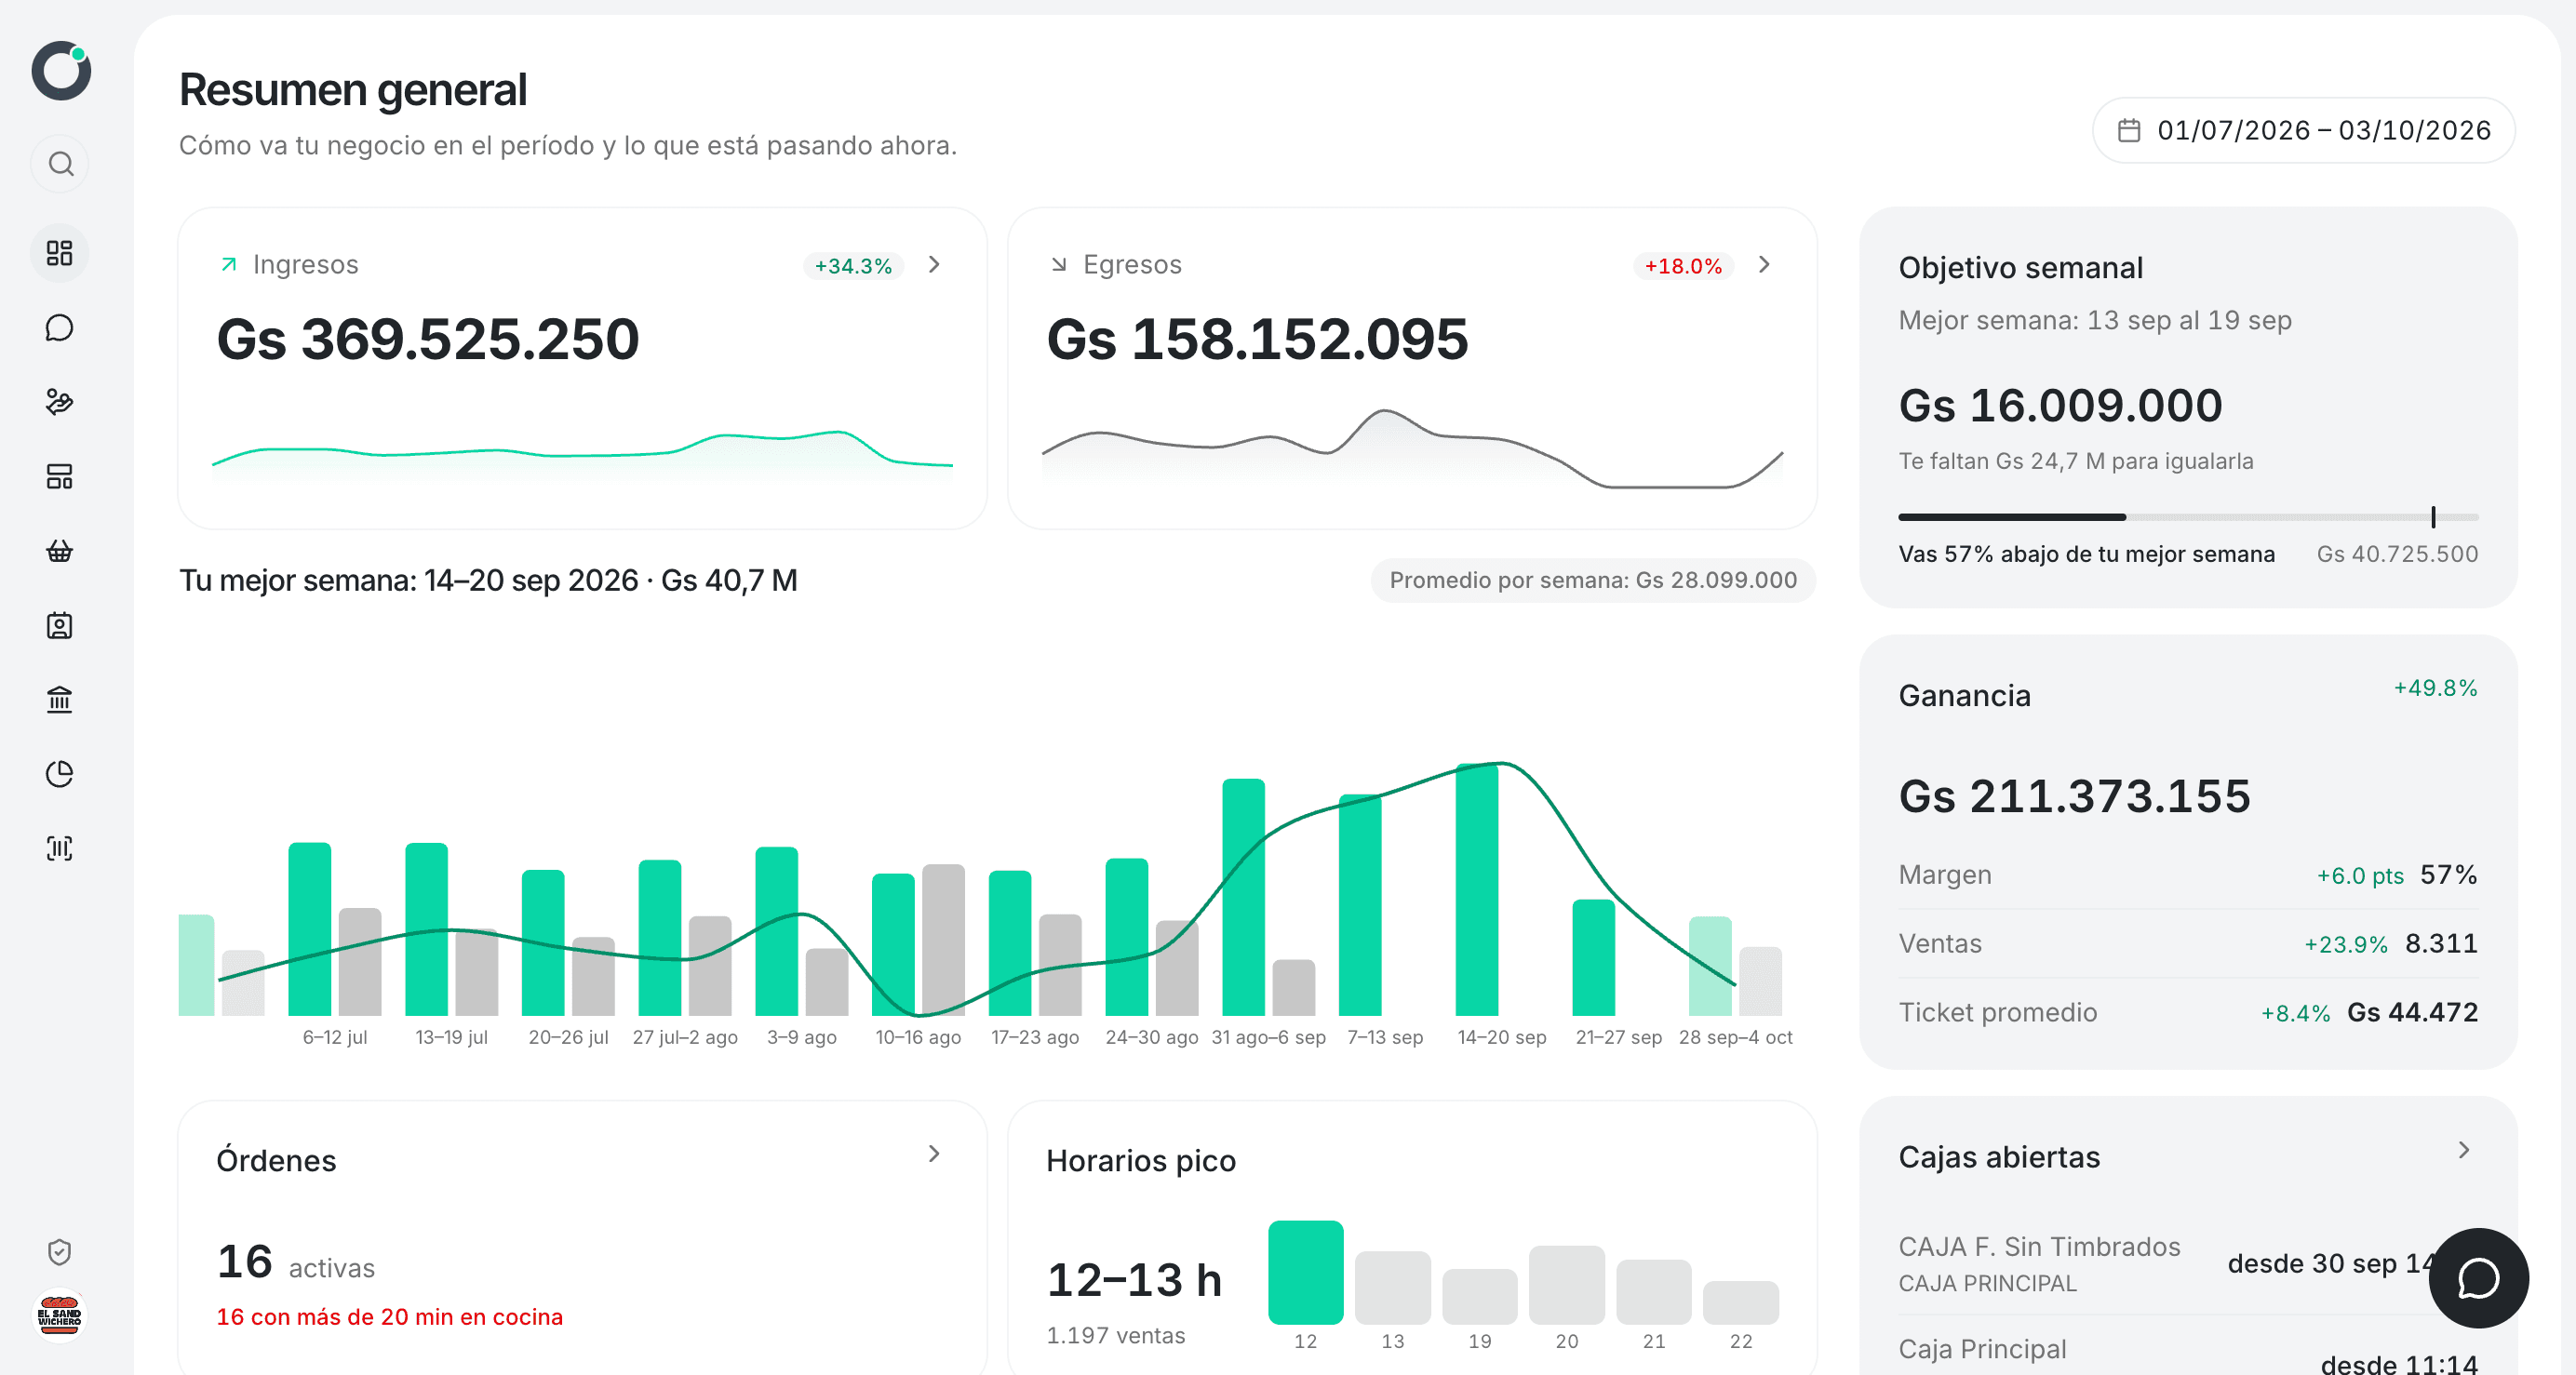Expand the Egresos card chevron

pyautogui.click(x=1764, y=264)
